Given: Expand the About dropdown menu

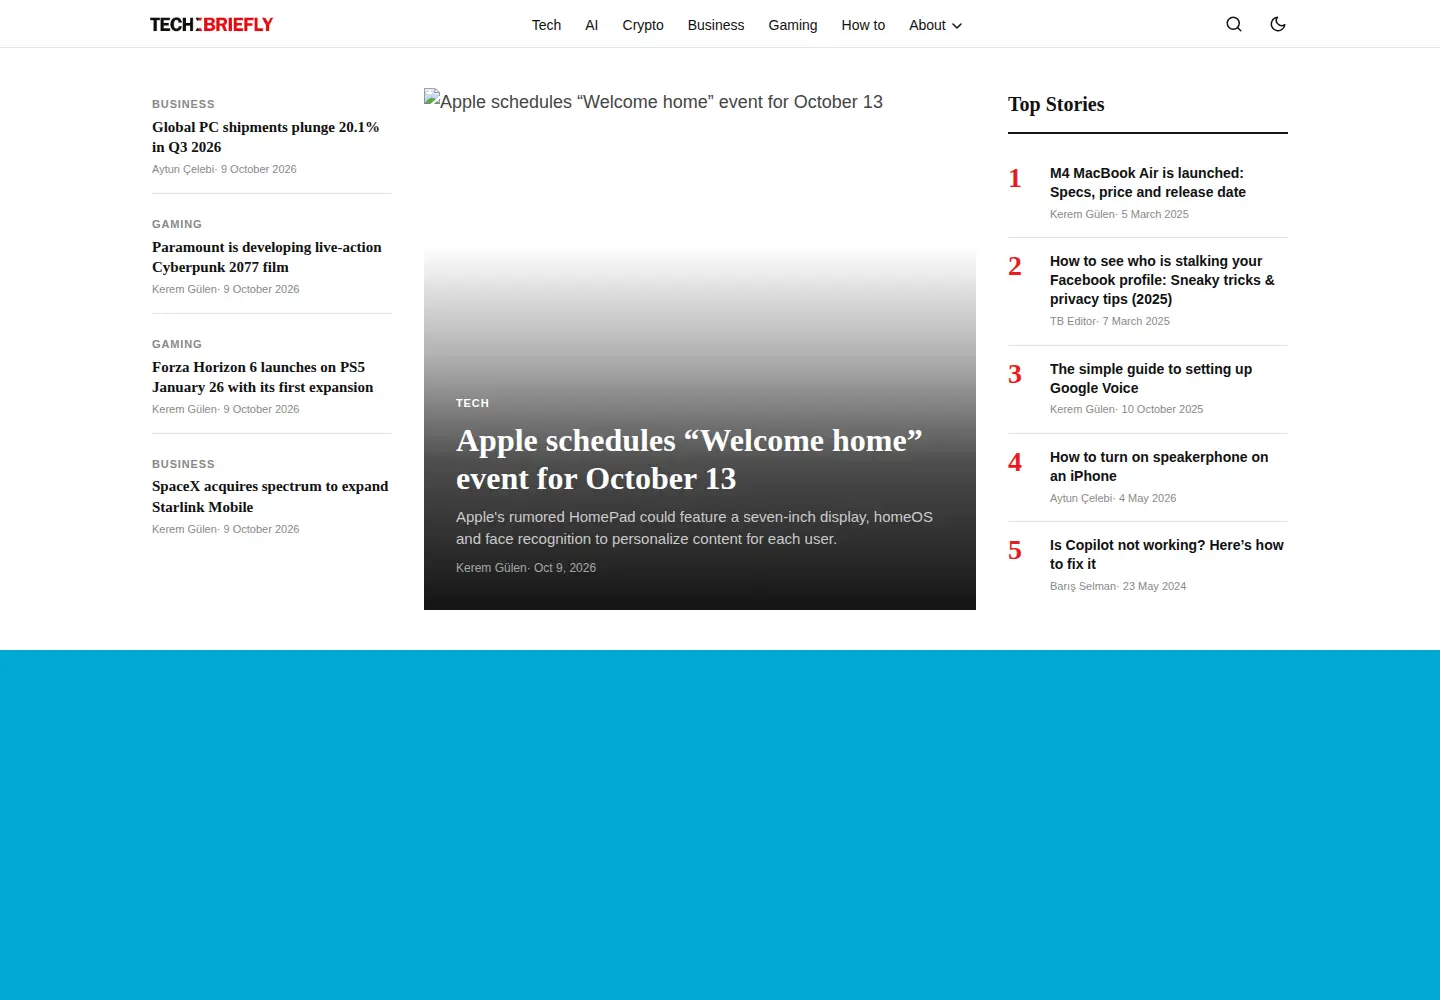Looking at the screenshot, I should click(935, 25).
